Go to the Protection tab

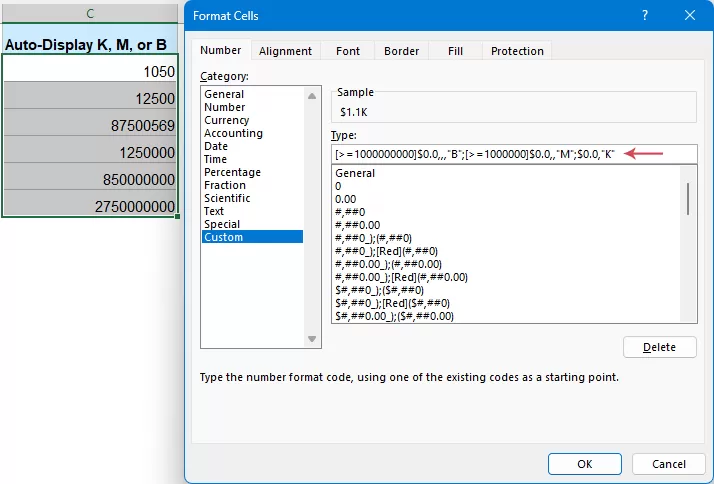[x=517, y=51]
